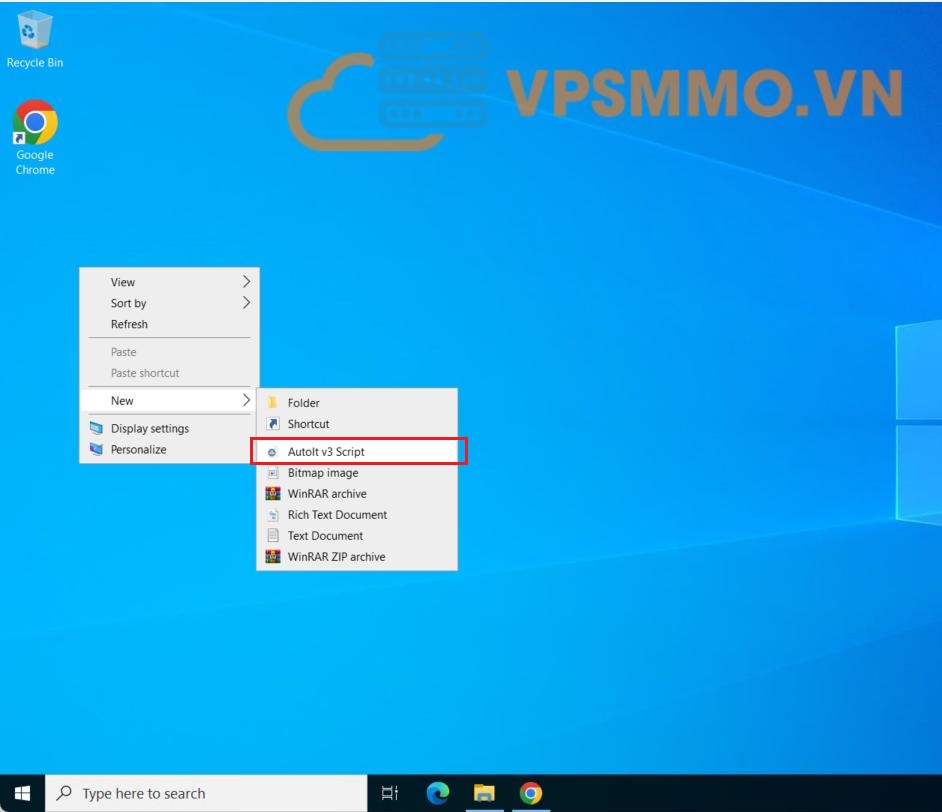Image resolution: width=942 pixels, height=812 pixels.
Task: Create a new Shortcut
Action: [308, 424]
